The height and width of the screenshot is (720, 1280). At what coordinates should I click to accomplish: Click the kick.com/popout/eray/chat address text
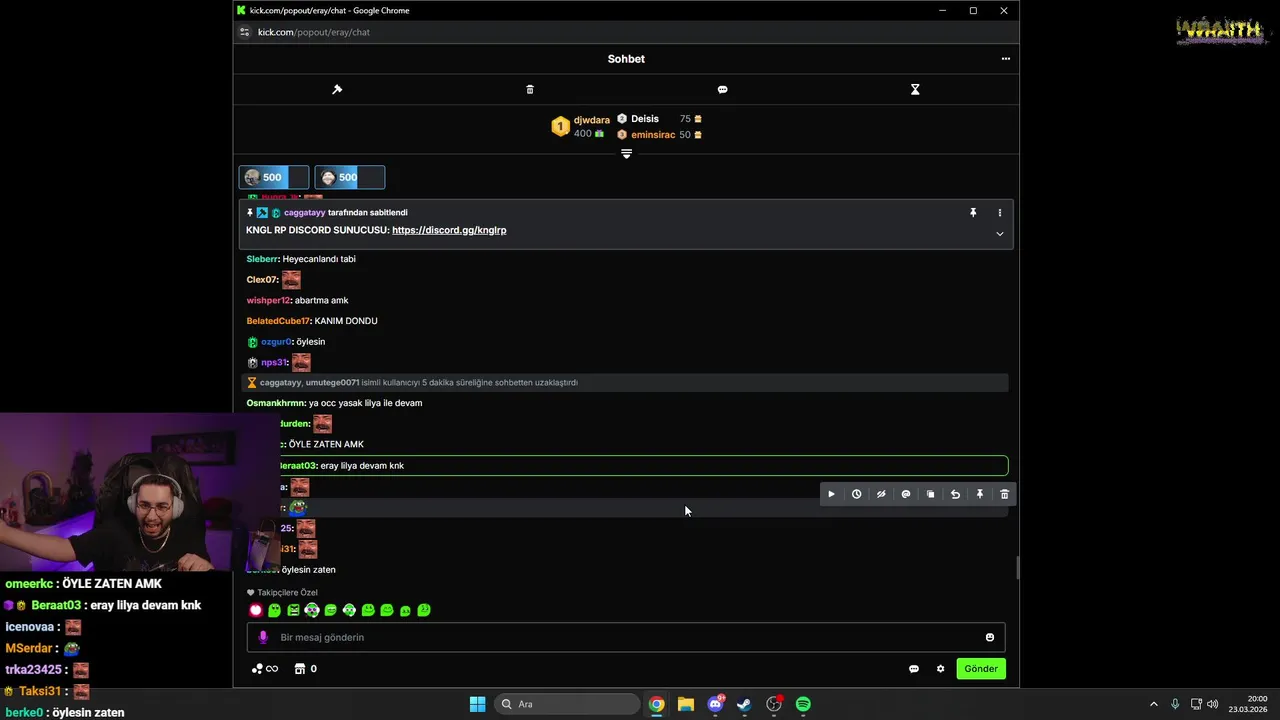click(314, 32)
